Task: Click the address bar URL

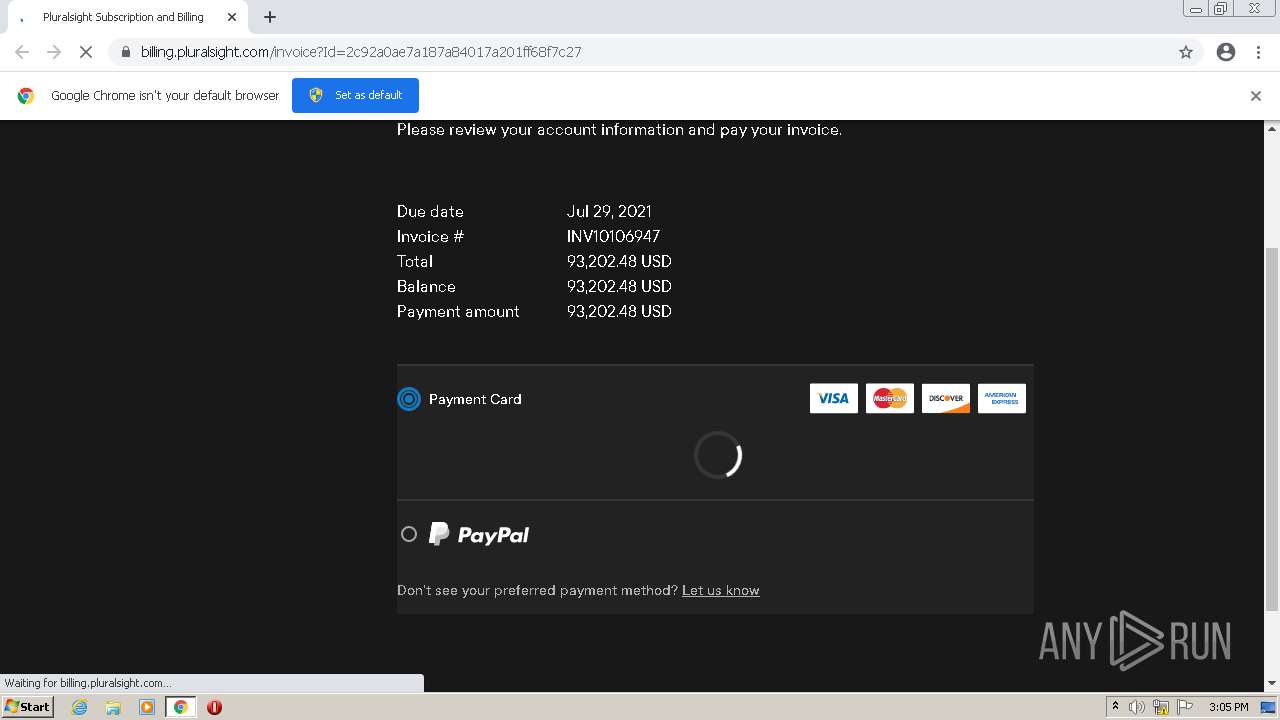Action: click(361, 52)
